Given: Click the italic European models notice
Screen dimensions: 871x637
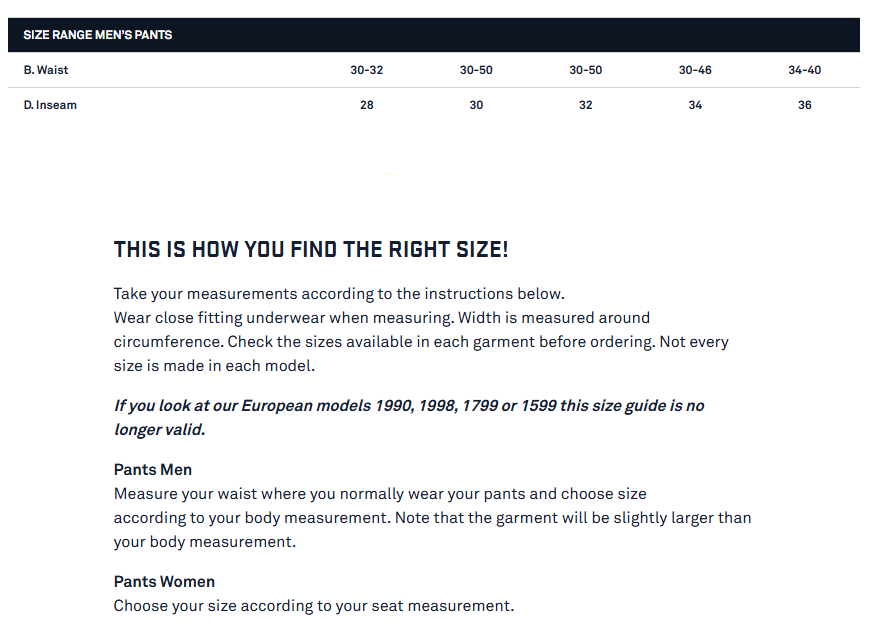Looking at the screenshot, I should pos(409,417).
